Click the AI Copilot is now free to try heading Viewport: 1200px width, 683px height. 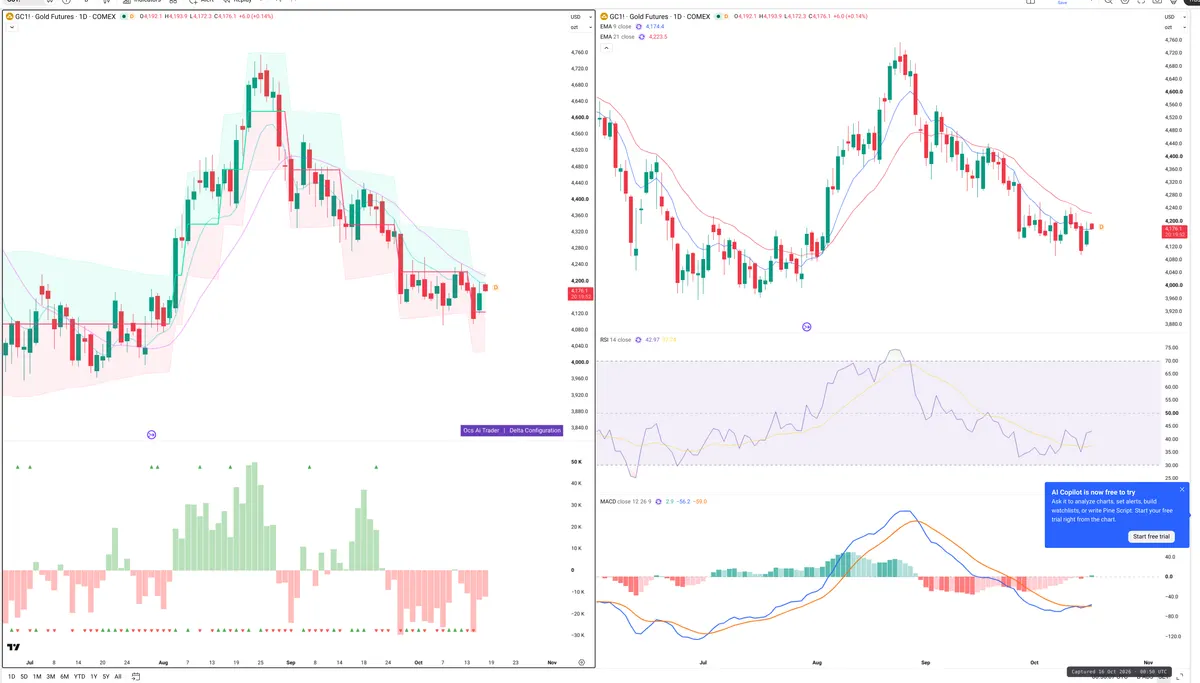(1093, 492)
